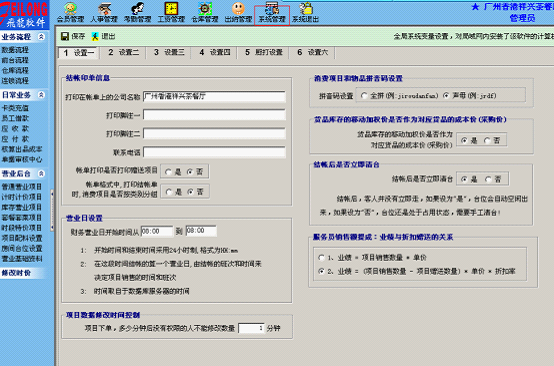The width and height of the screenshot is (554, 366).
Task: Open 项目配料设置 in sidebar
Action: pos(22,238)
